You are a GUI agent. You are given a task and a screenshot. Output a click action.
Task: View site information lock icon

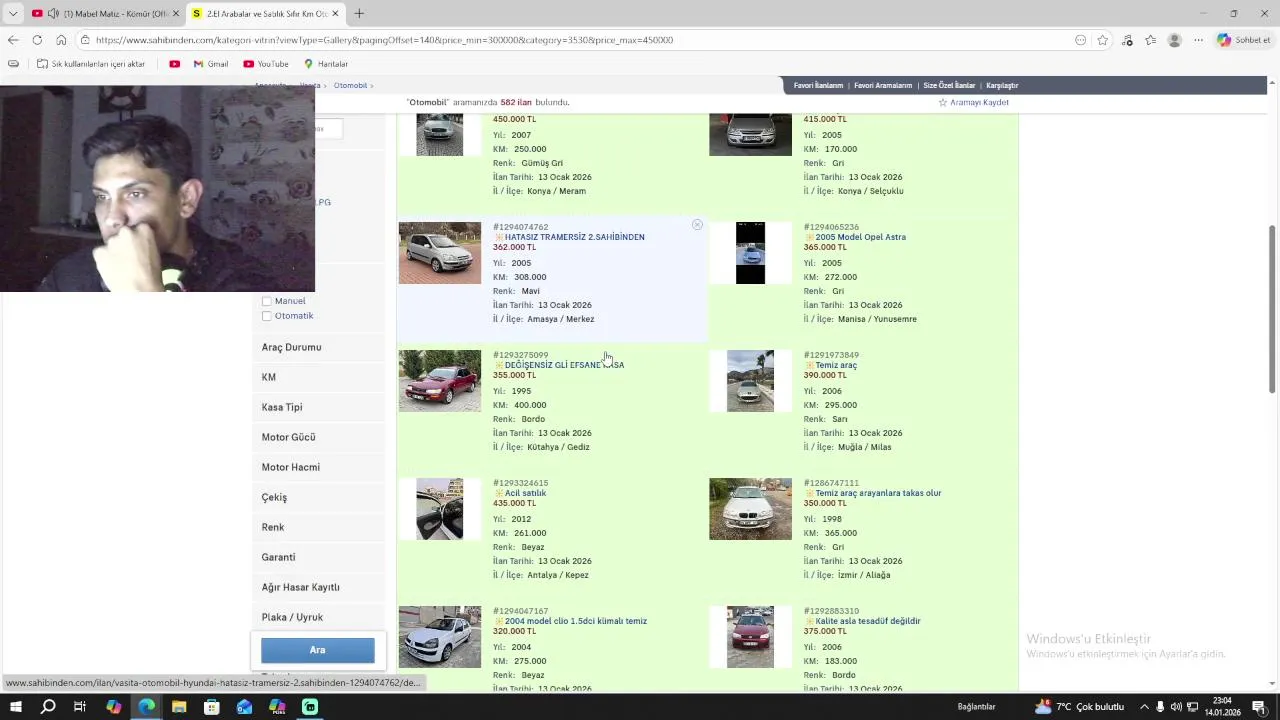pos(86,40)
